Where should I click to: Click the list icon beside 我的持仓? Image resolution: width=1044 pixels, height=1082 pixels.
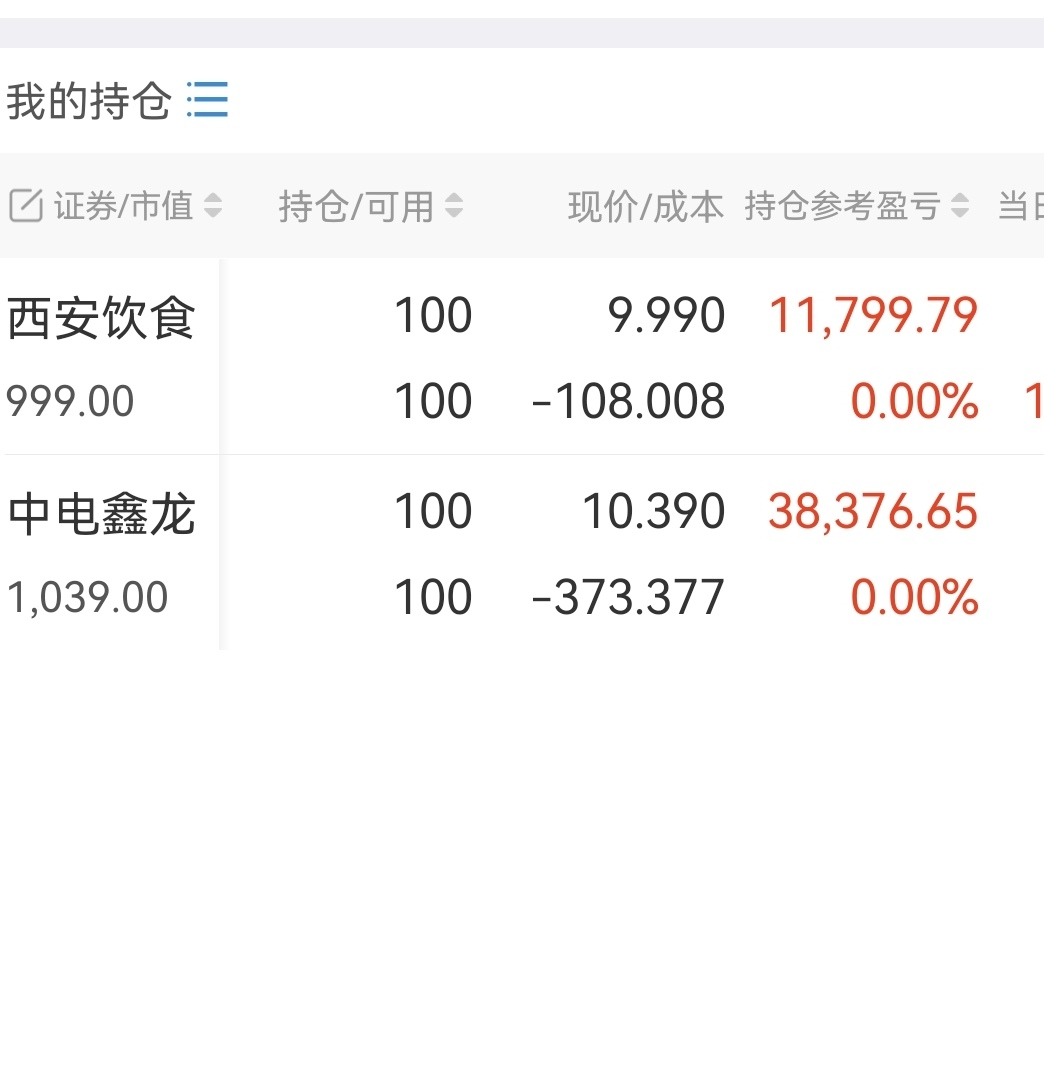[208, 100]
